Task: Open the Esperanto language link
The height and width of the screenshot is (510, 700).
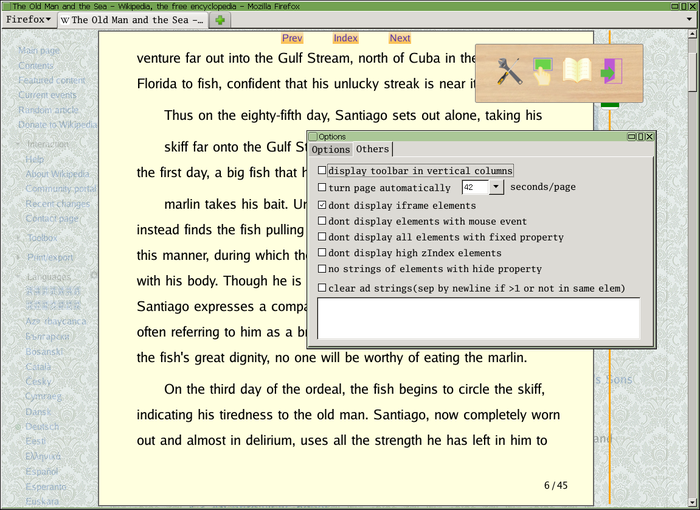Action: point(46,487)
